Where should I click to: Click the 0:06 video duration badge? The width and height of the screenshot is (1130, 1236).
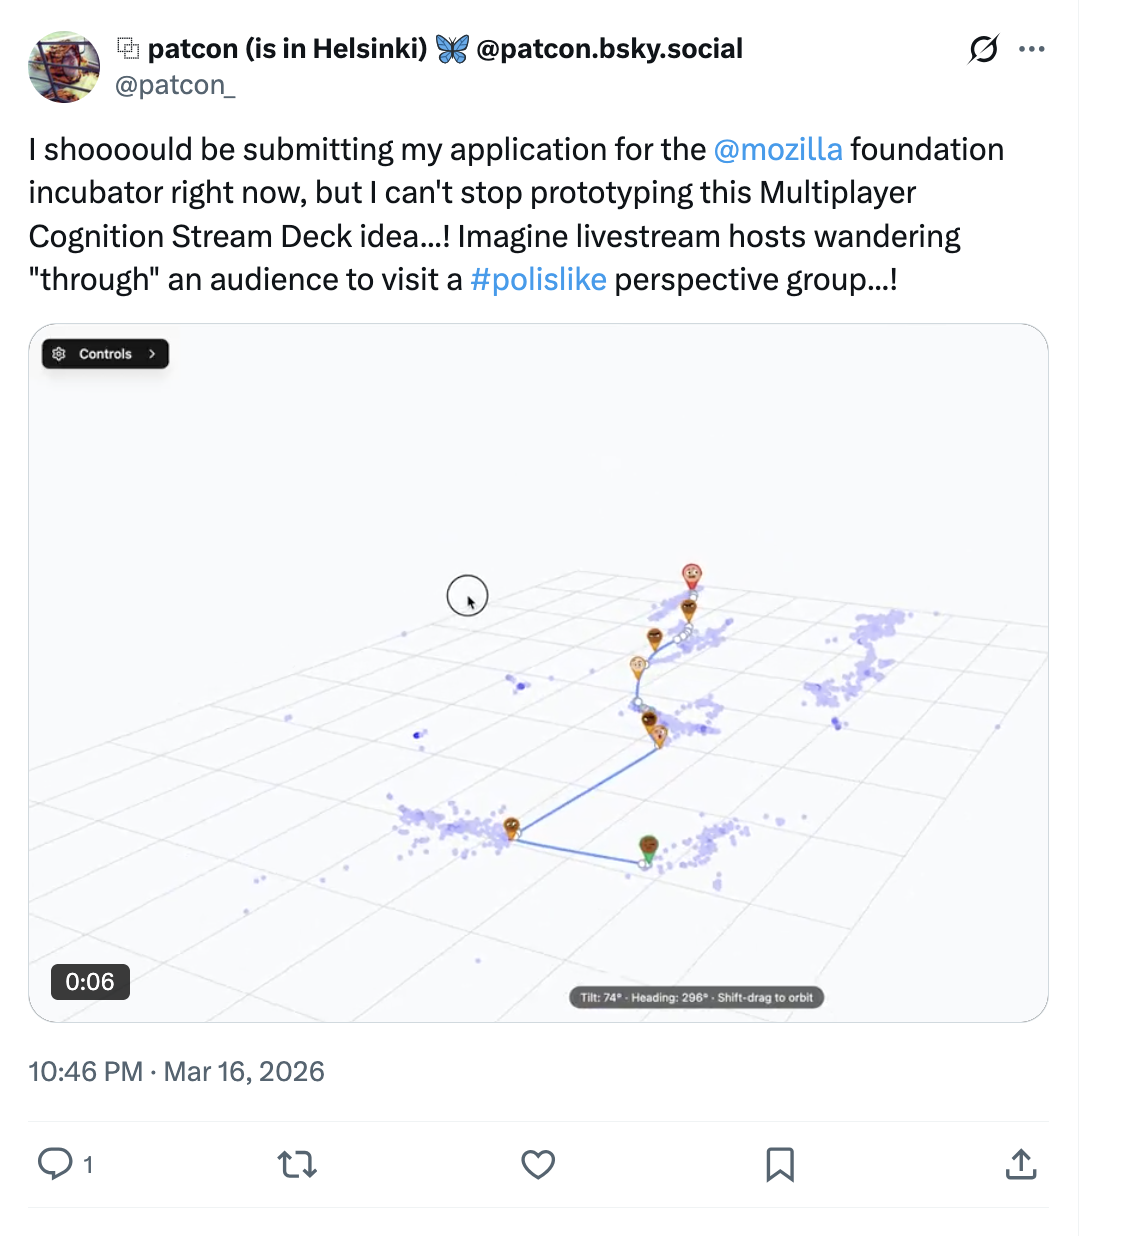pos(90,982)
